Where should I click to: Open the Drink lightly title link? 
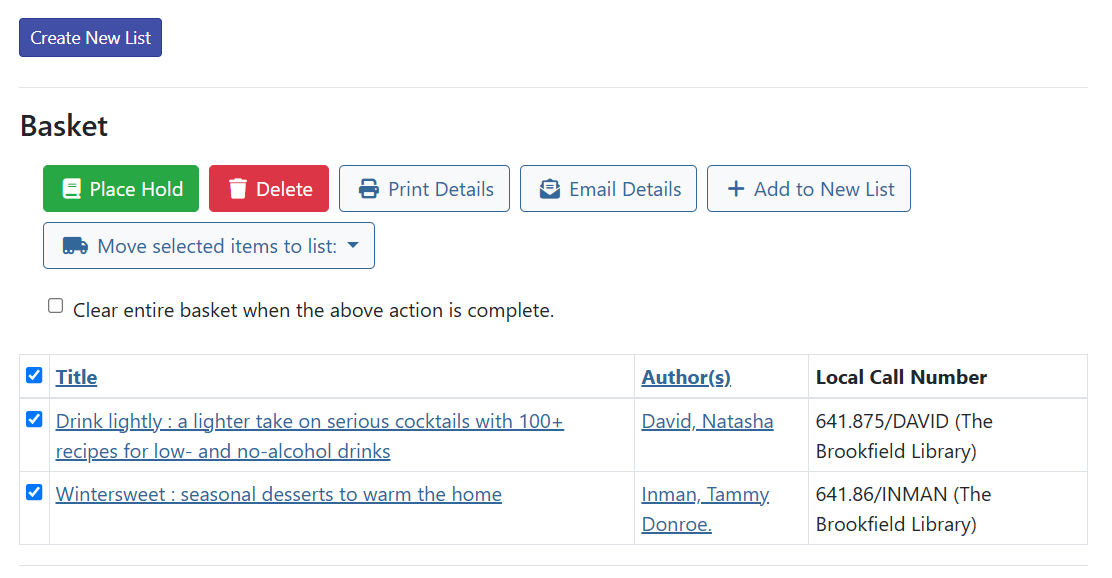pos(309,422)
